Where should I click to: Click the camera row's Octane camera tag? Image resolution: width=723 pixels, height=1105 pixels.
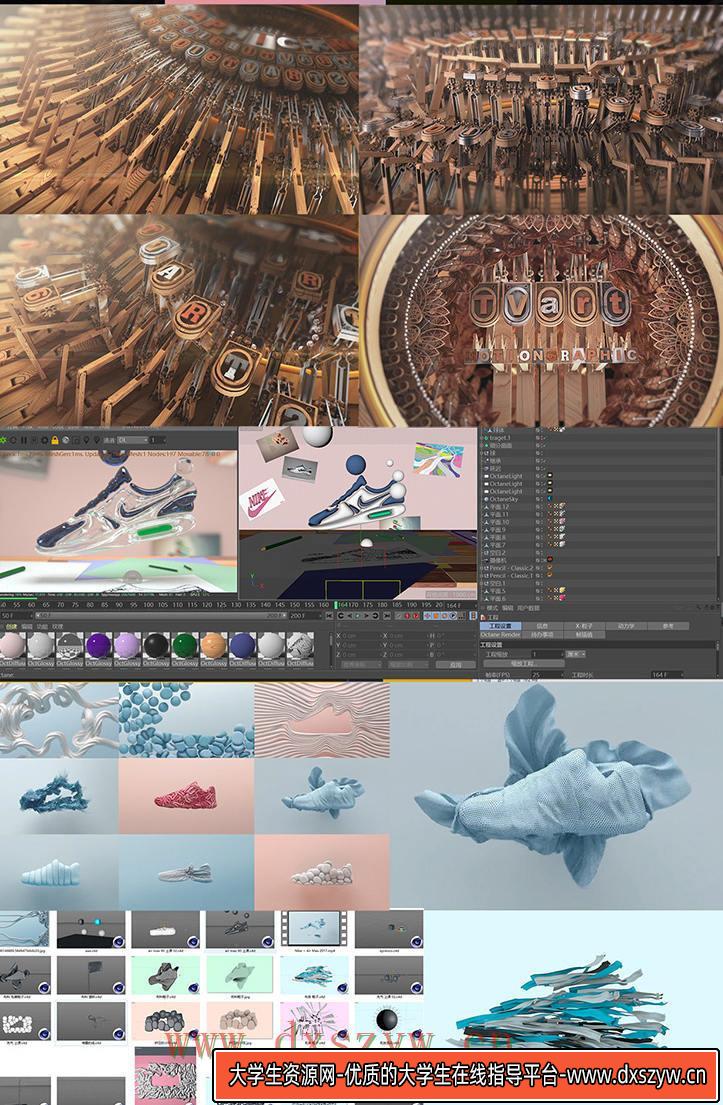(x=550, y=560)
